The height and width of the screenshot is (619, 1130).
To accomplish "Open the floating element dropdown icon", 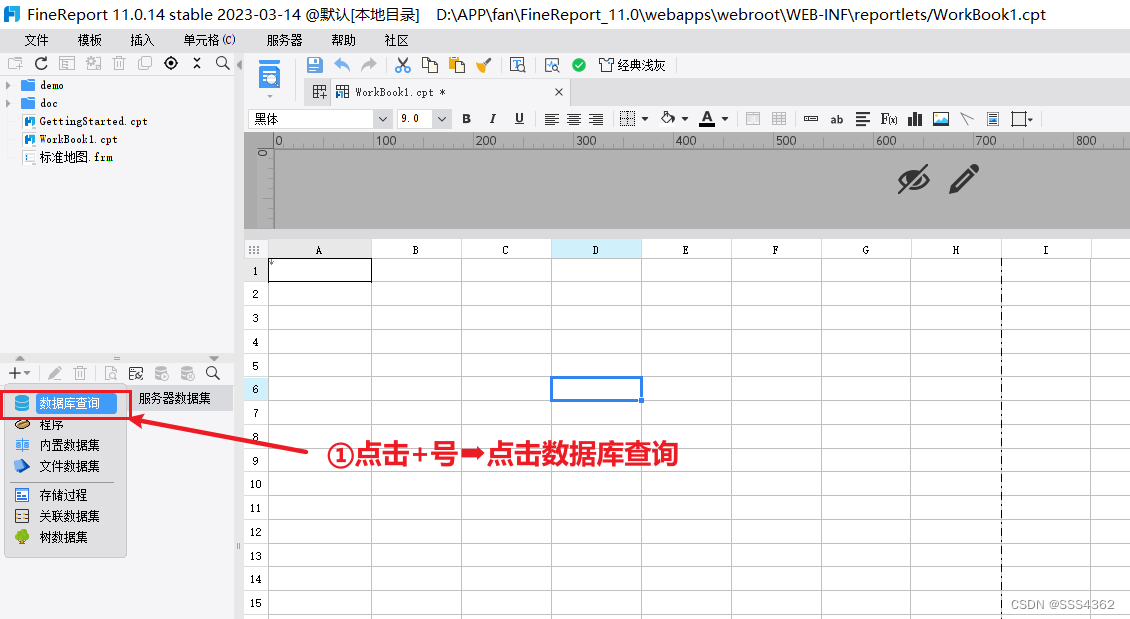I will pyautogui.click(x=1022, y=119).
